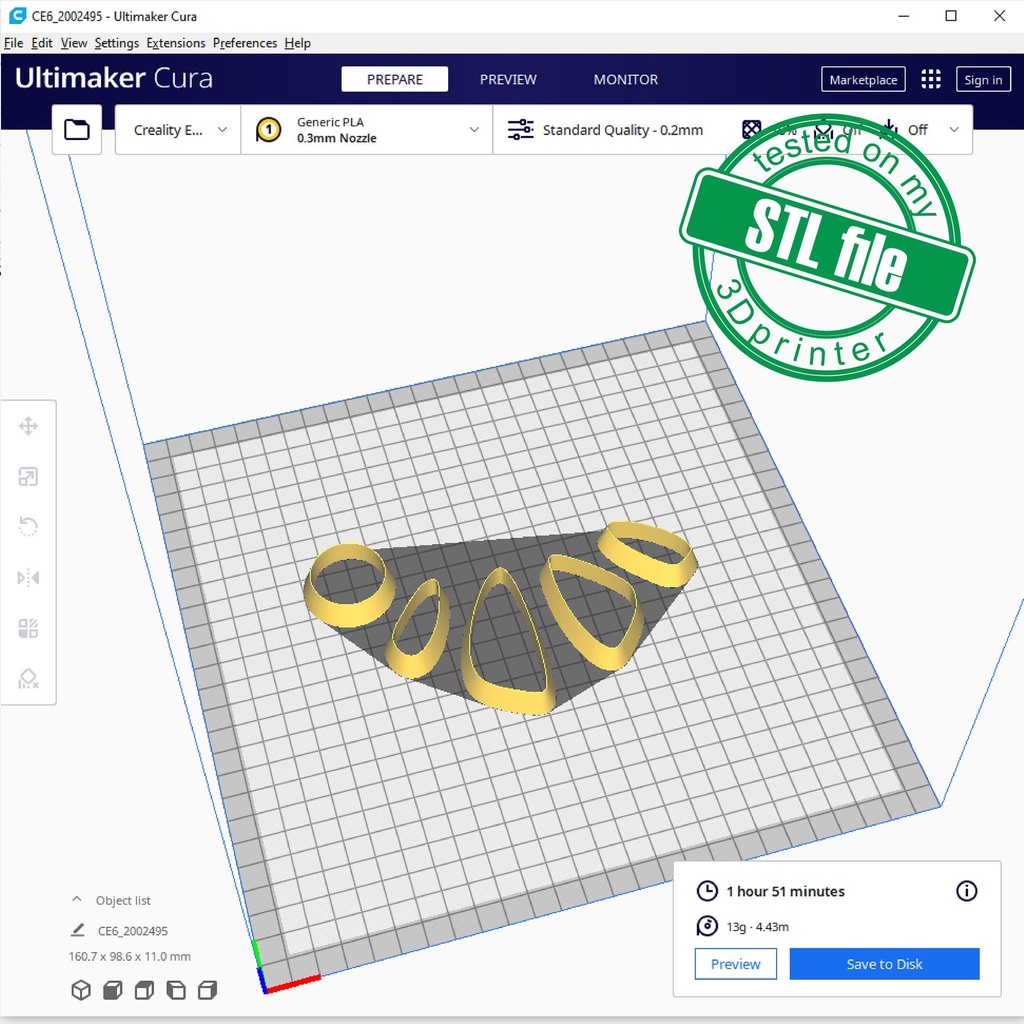Expand Standard Quality print settings panel

[x=620, y=130]
